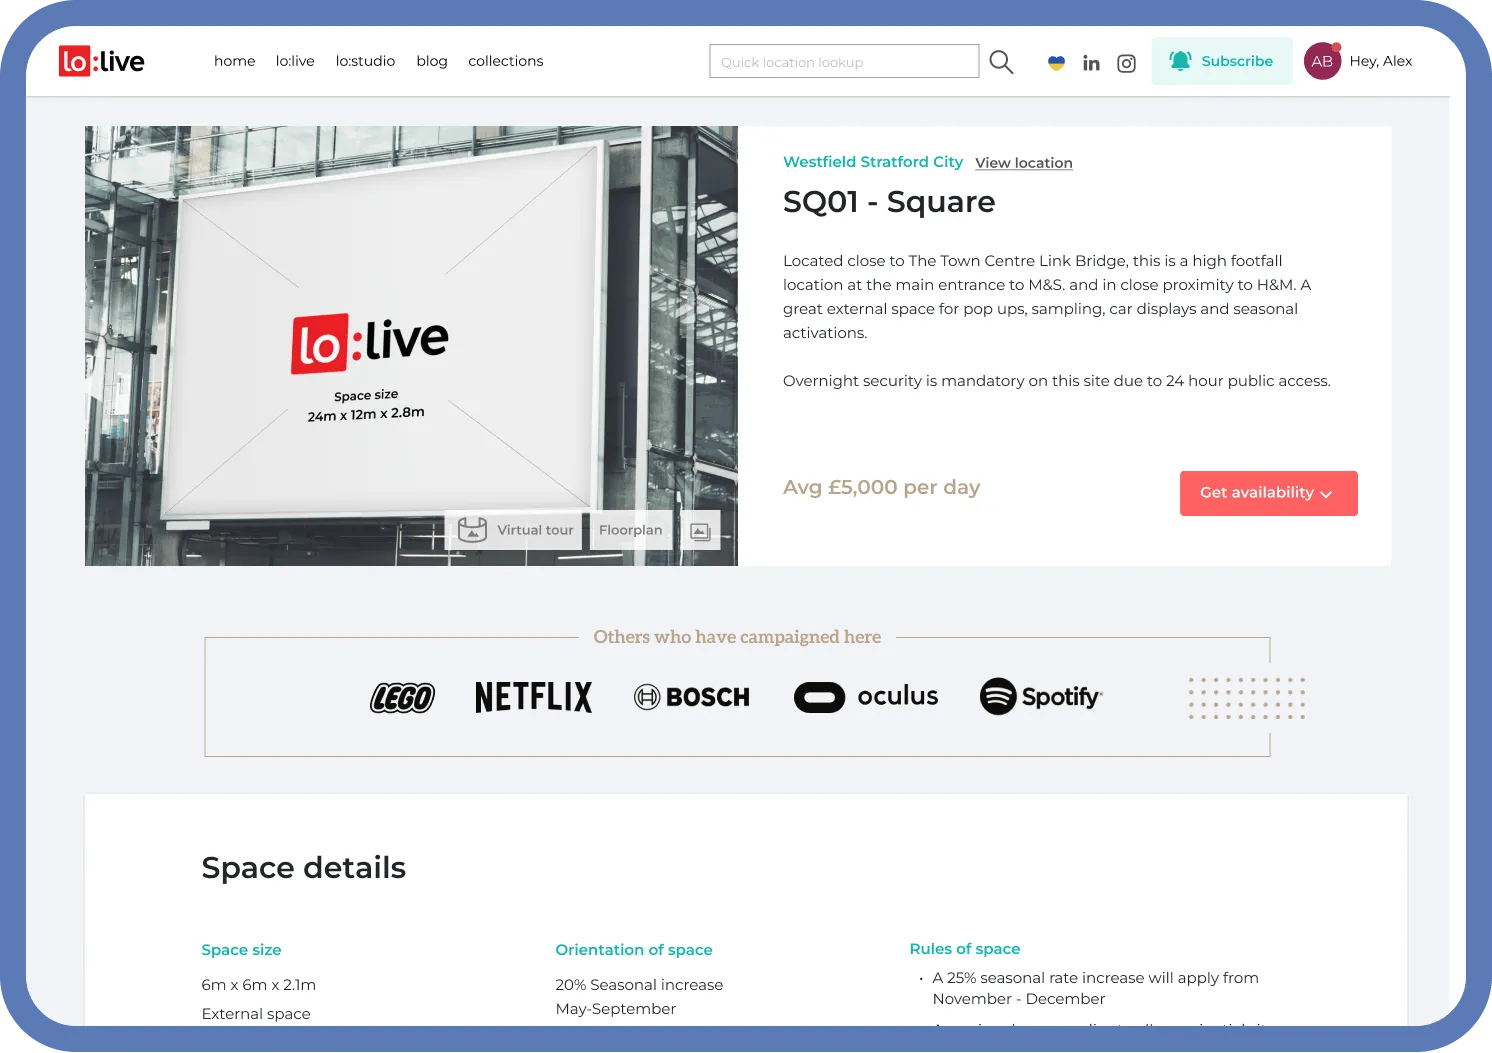Click the Avg £5,000 per day text
The image size is (1492, 1053).
pos(881,488)
